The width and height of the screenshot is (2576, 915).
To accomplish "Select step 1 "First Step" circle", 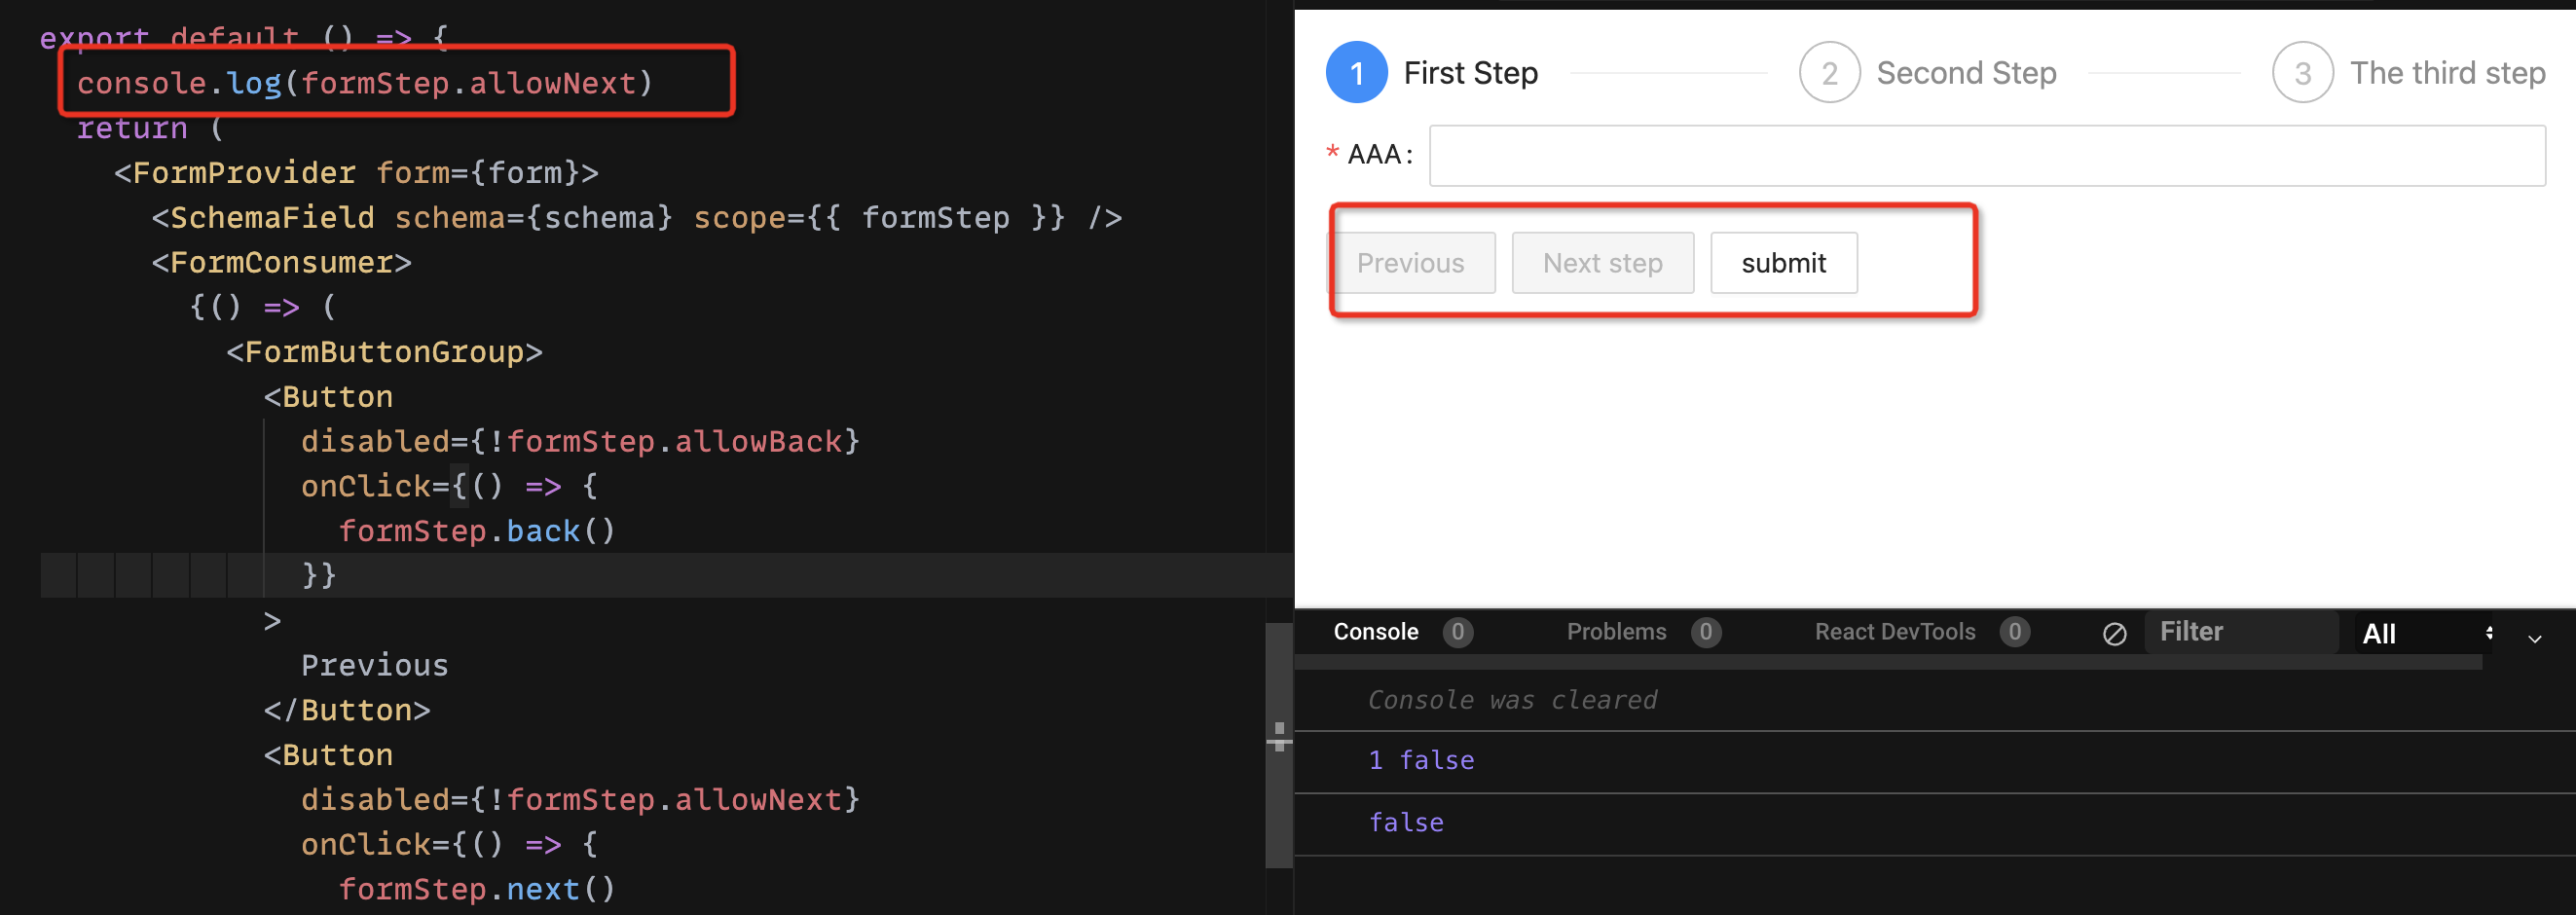I will pyautogui.click(x=1356, y=72).
